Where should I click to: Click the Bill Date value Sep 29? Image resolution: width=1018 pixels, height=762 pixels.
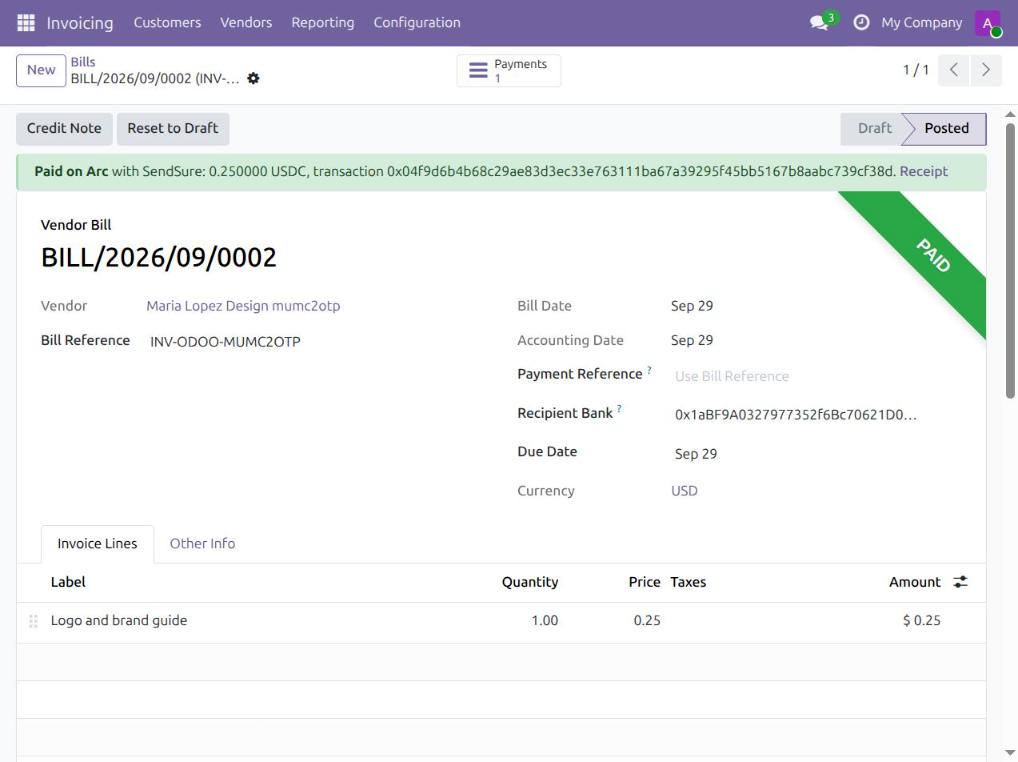692,306
